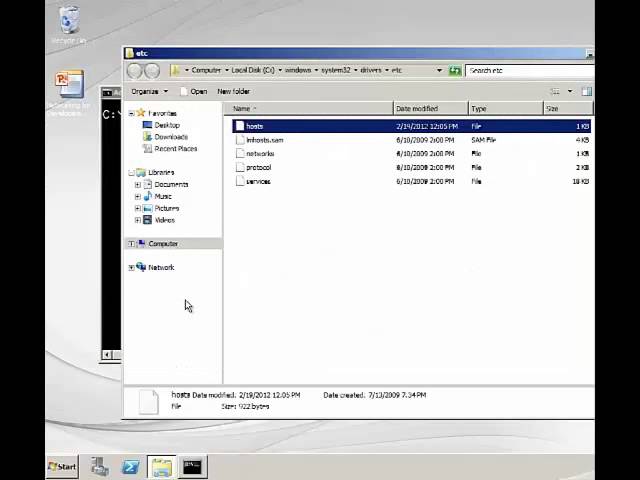The height and width of the screenshot is (480, 640).
Task: Click the networks file icon
Action: coord(240,153)
